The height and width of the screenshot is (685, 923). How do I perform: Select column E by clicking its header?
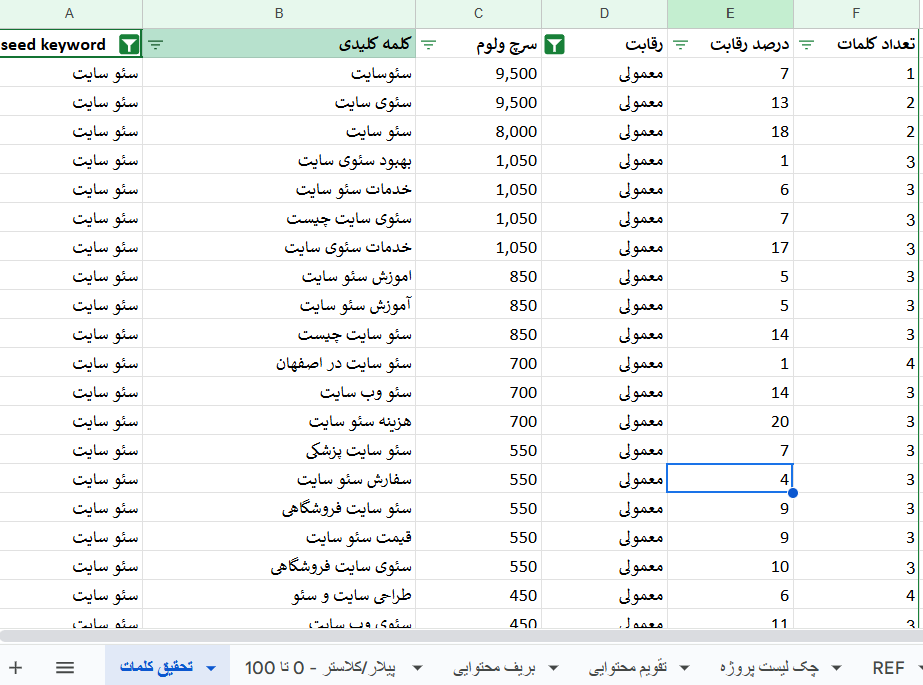tap(729, 13)
